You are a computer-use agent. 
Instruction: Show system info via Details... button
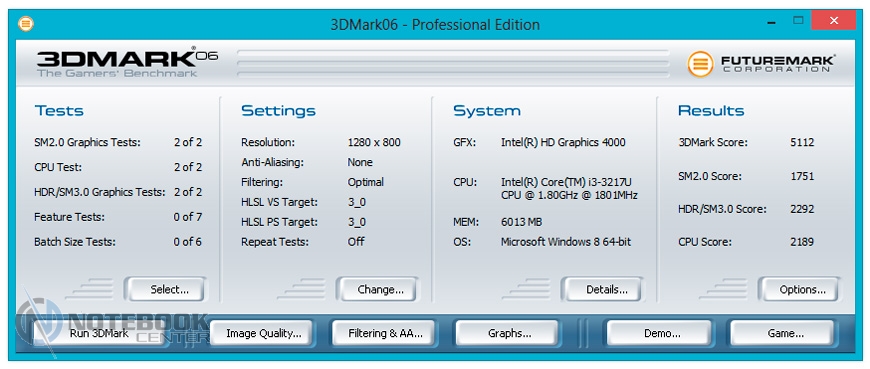point(602,289)
